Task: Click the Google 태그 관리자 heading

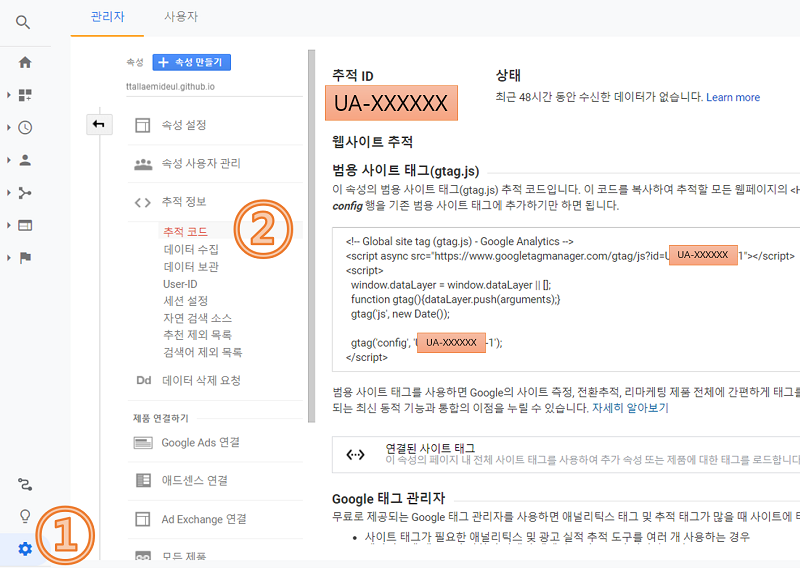Action: (x=388, y=499)
